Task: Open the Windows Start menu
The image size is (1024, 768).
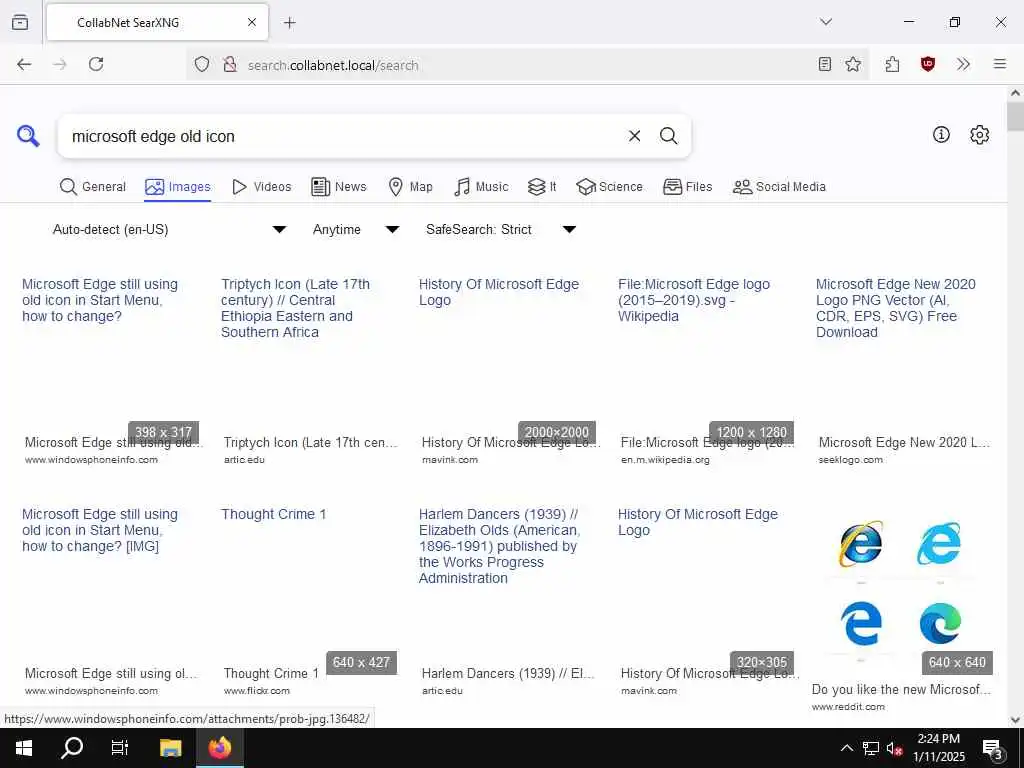Action: pyautogui.click(x=24, y=748)
